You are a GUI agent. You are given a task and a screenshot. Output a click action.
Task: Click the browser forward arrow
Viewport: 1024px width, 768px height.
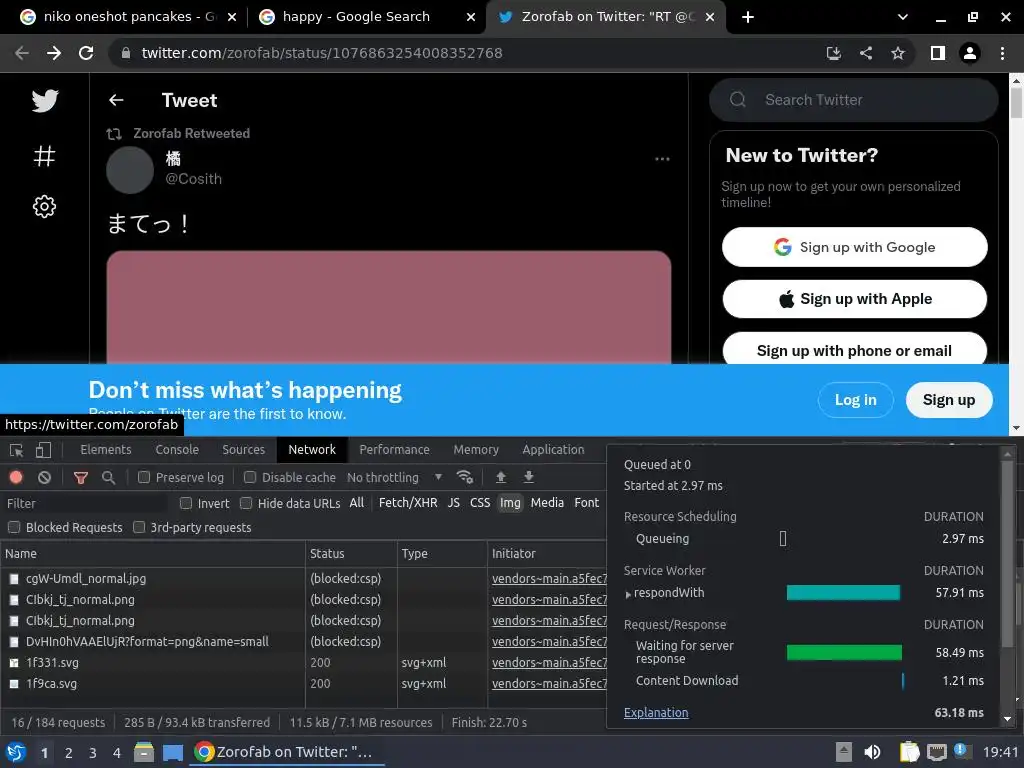[54, 53]
